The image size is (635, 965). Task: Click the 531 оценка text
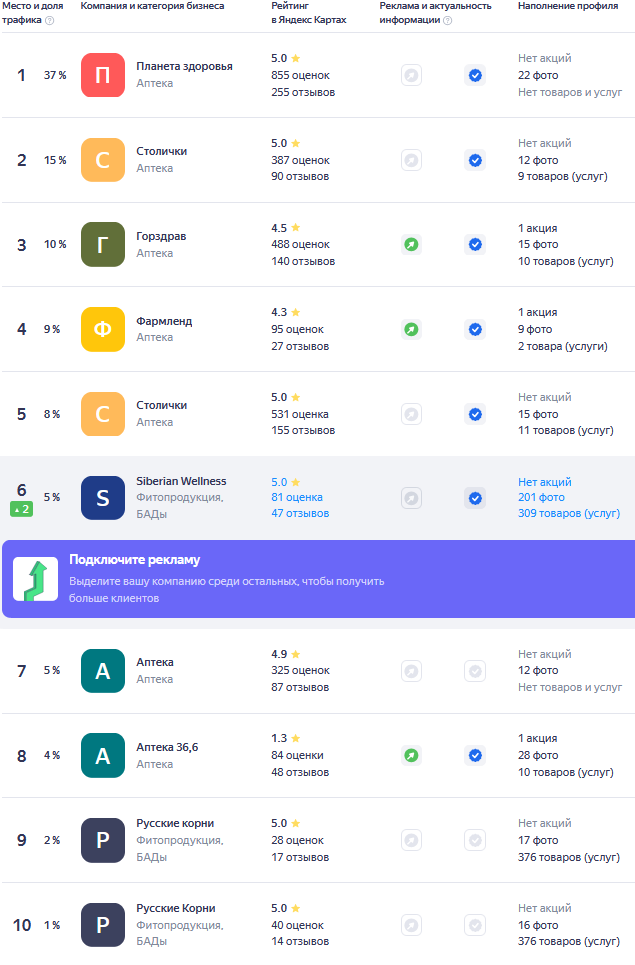[300, 414]
